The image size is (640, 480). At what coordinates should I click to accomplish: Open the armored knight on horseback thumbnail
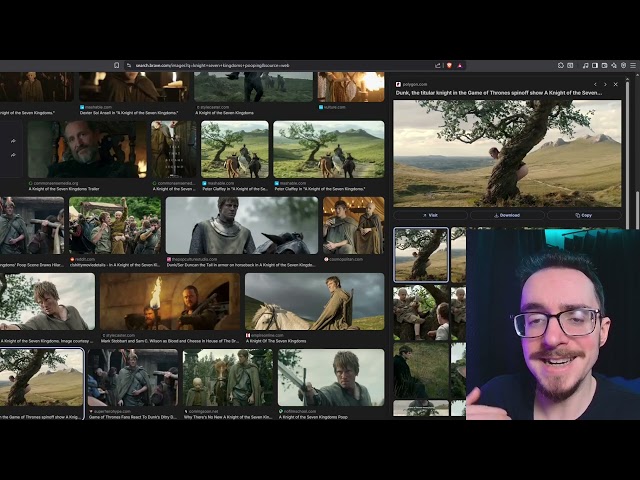click(242, 225)
